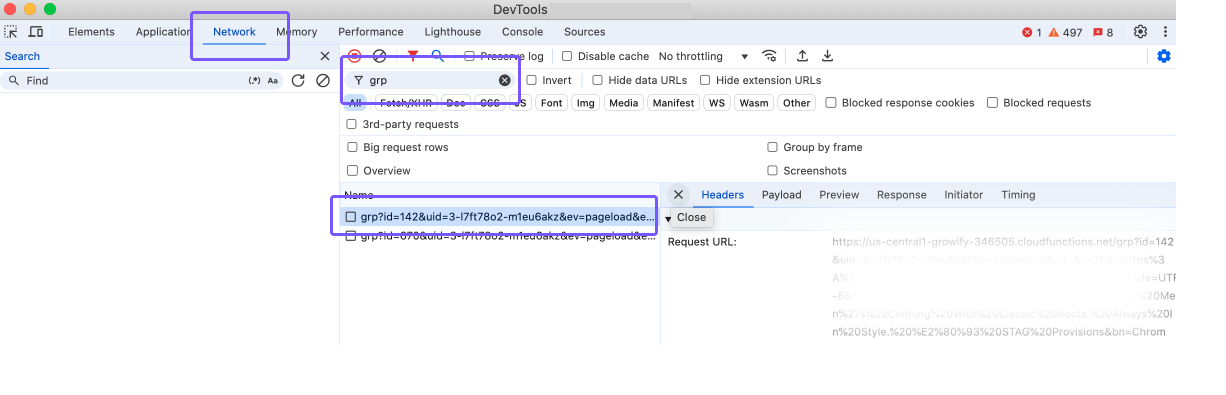
Task: Toggle regular expression search option
Action: 255,80
